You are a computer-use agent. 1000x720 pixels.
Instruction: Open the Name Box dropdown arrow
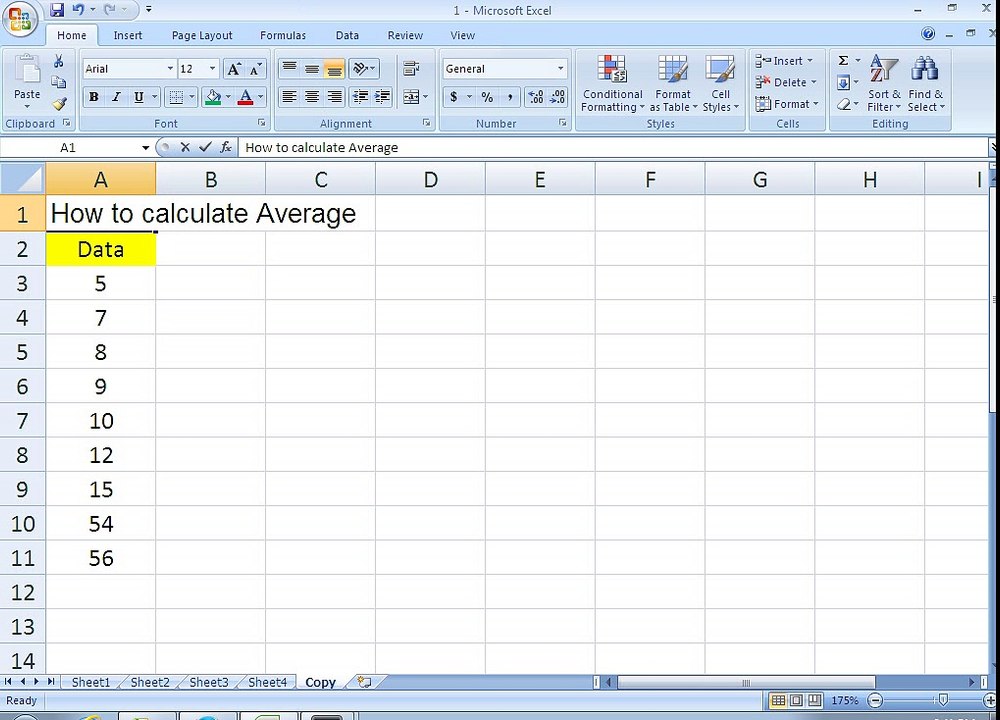tap(146, 148)
